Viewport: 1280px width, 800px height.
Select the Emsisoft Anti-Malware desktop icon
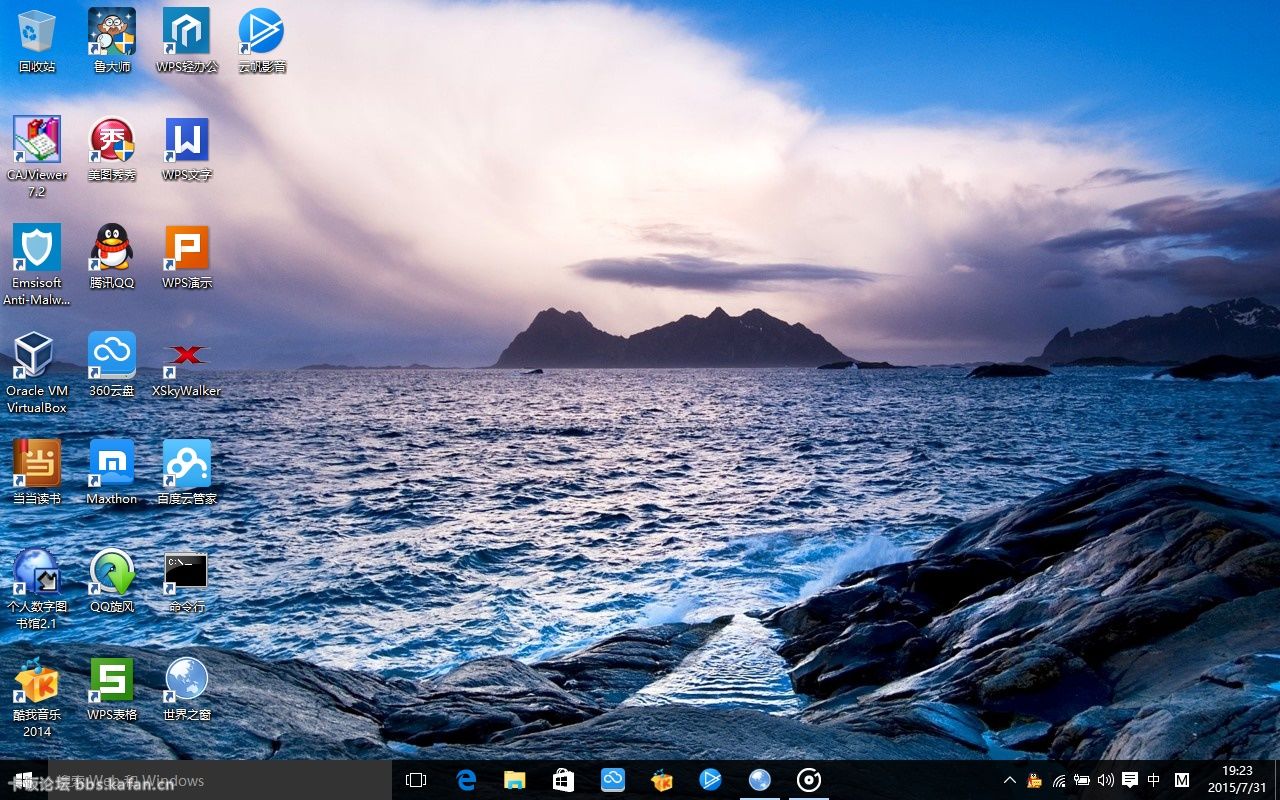37,265
